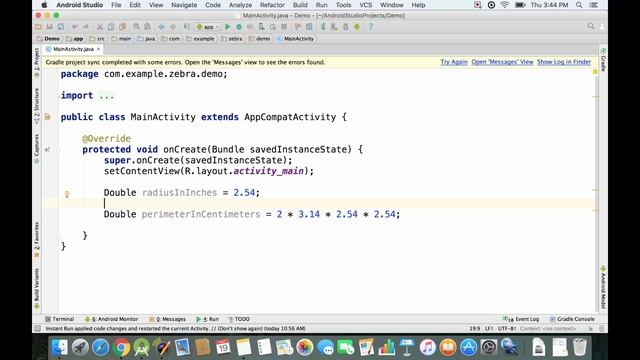Click the class gutter icon beside MainActivity

point(47,117)
